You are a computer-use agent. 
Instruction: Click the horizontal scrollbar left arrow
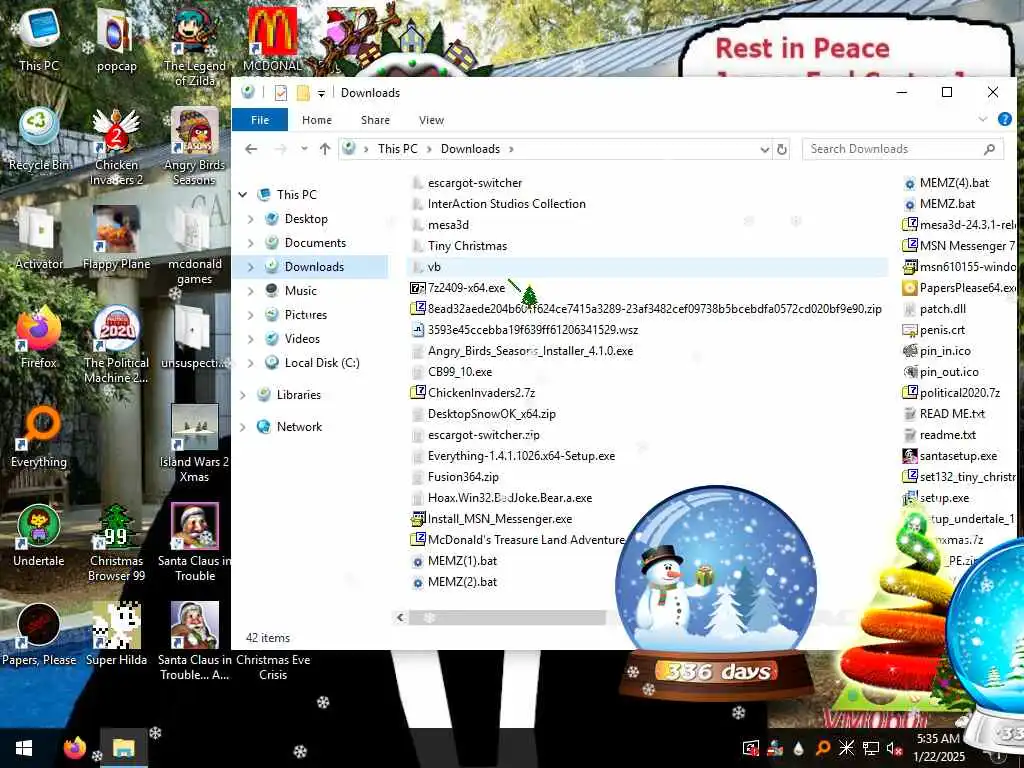(400, 617)
